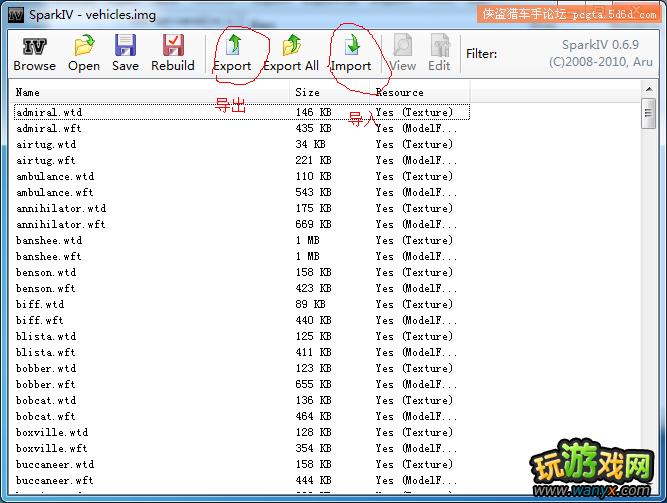
Task: Select blista.wft file row
Action: click(x=242, y=352)
